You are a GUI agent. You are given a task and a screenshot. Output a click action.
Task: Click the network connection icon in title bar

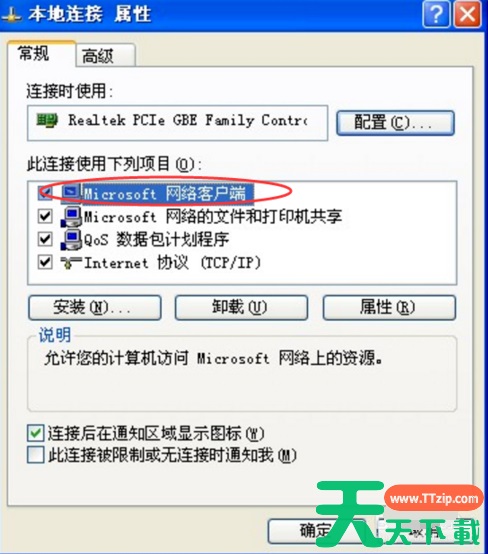(x=12, y=16)
